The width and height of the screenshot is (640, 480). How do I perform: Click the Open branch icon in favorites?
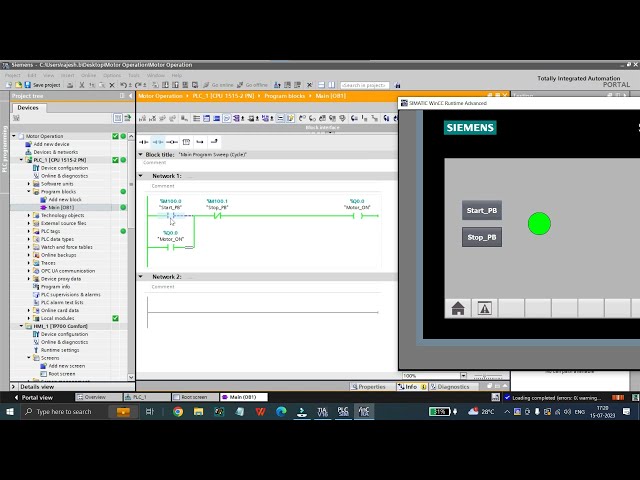click(200, 142)
